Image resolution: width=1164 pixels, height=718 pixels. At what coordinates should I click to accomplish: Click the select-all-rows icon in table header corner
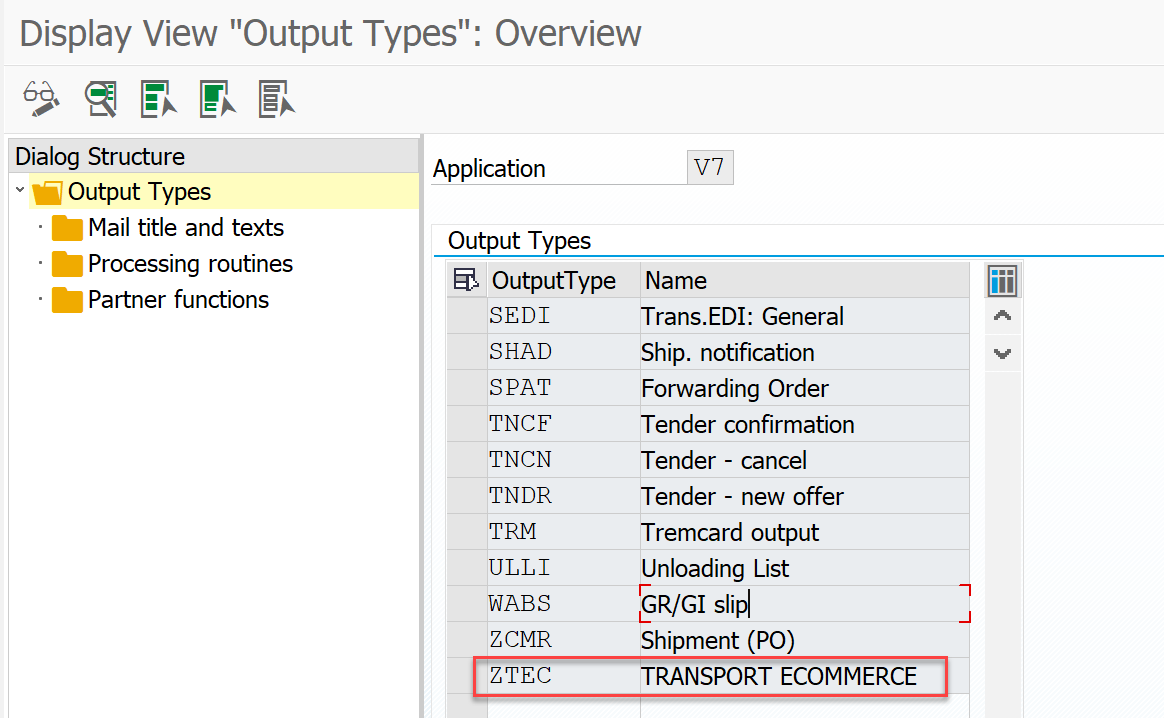466,281
